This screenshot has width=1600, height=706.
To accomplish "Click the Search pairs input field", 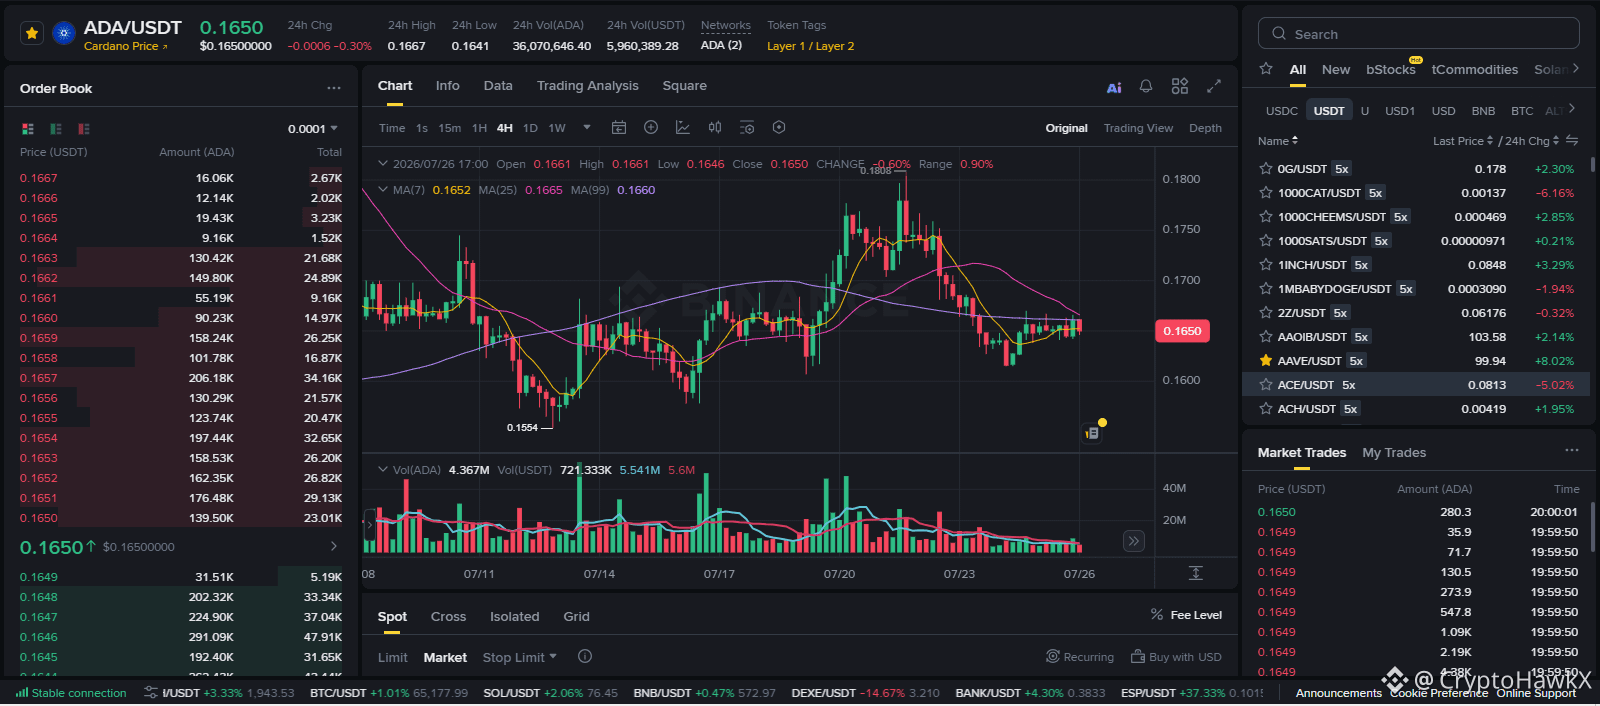I will click(1419, 34).
